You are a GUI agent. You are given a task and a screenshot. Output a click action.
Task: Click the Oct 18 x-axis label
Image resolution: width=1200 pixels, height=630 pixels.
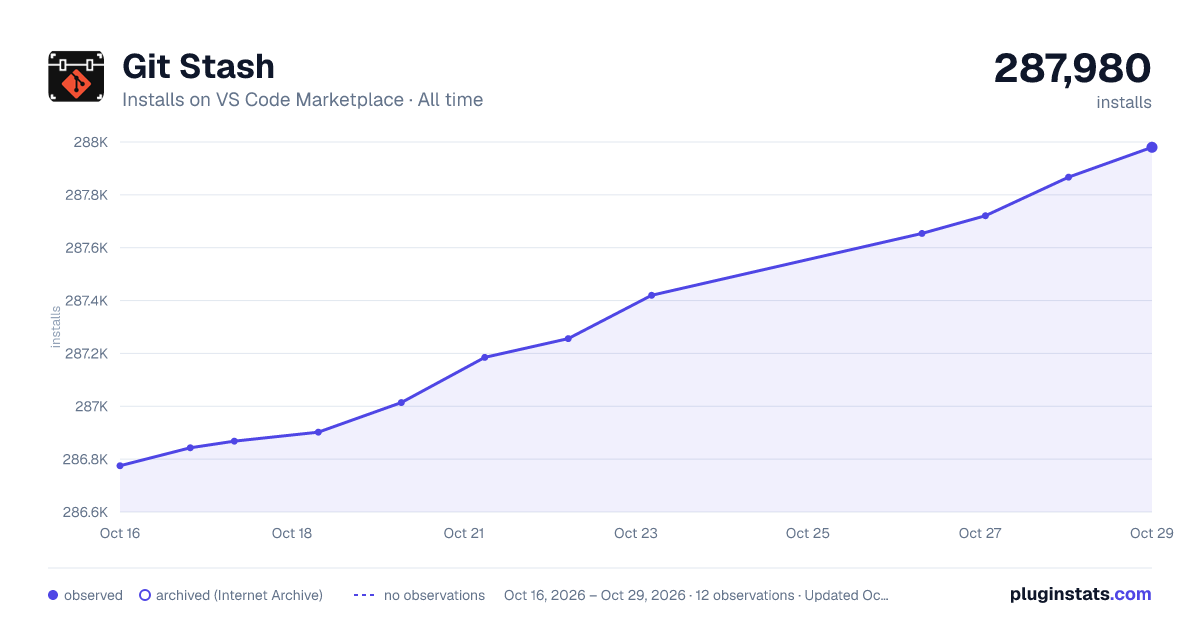click(292, 533)
